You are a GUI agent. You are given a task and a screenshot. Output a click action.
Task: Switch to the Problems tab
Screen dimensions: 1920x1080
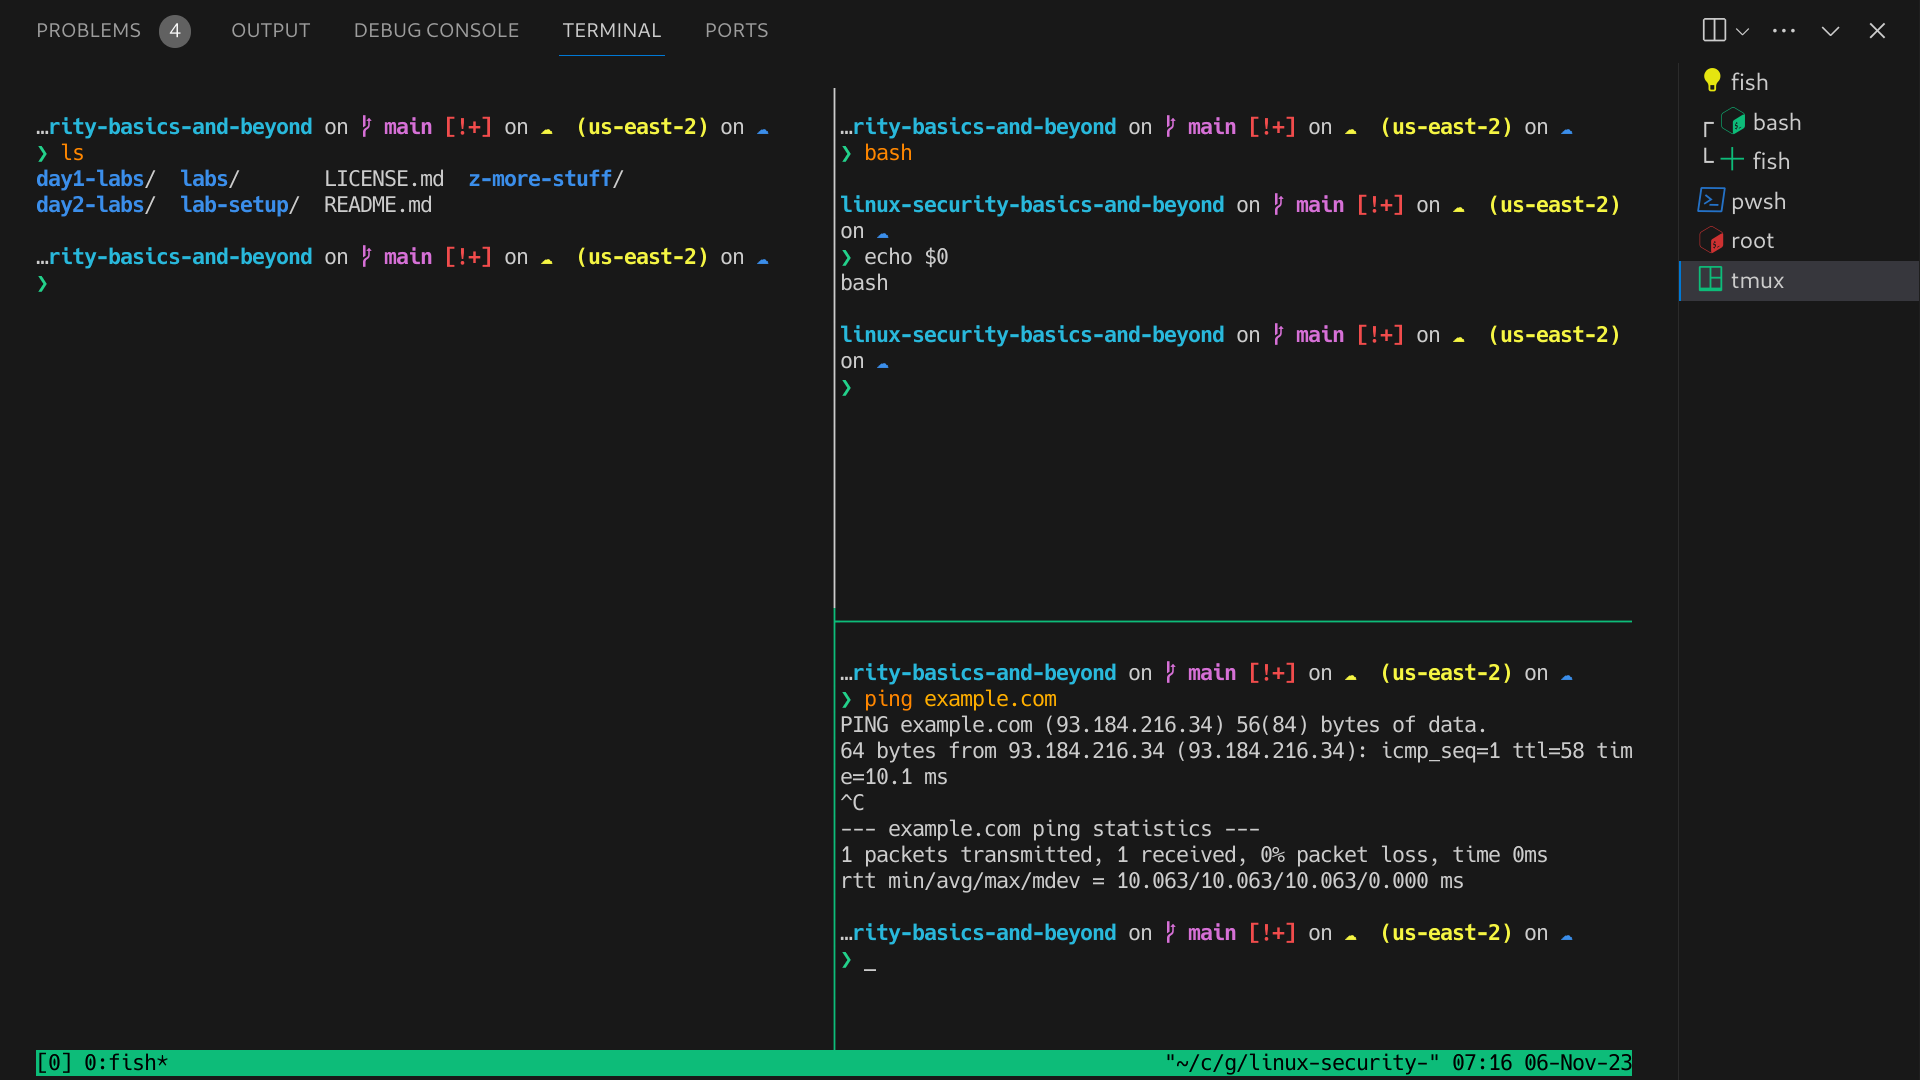tap(88, 31)
